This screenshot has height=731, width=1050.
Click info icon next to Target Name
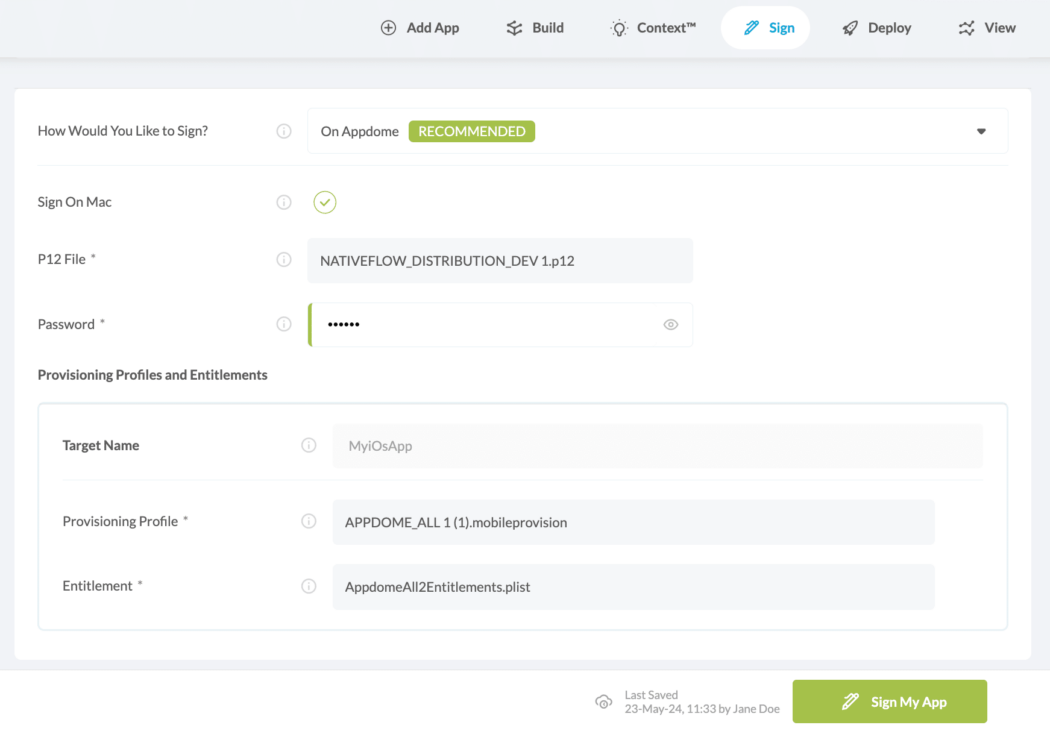(309, 446)
